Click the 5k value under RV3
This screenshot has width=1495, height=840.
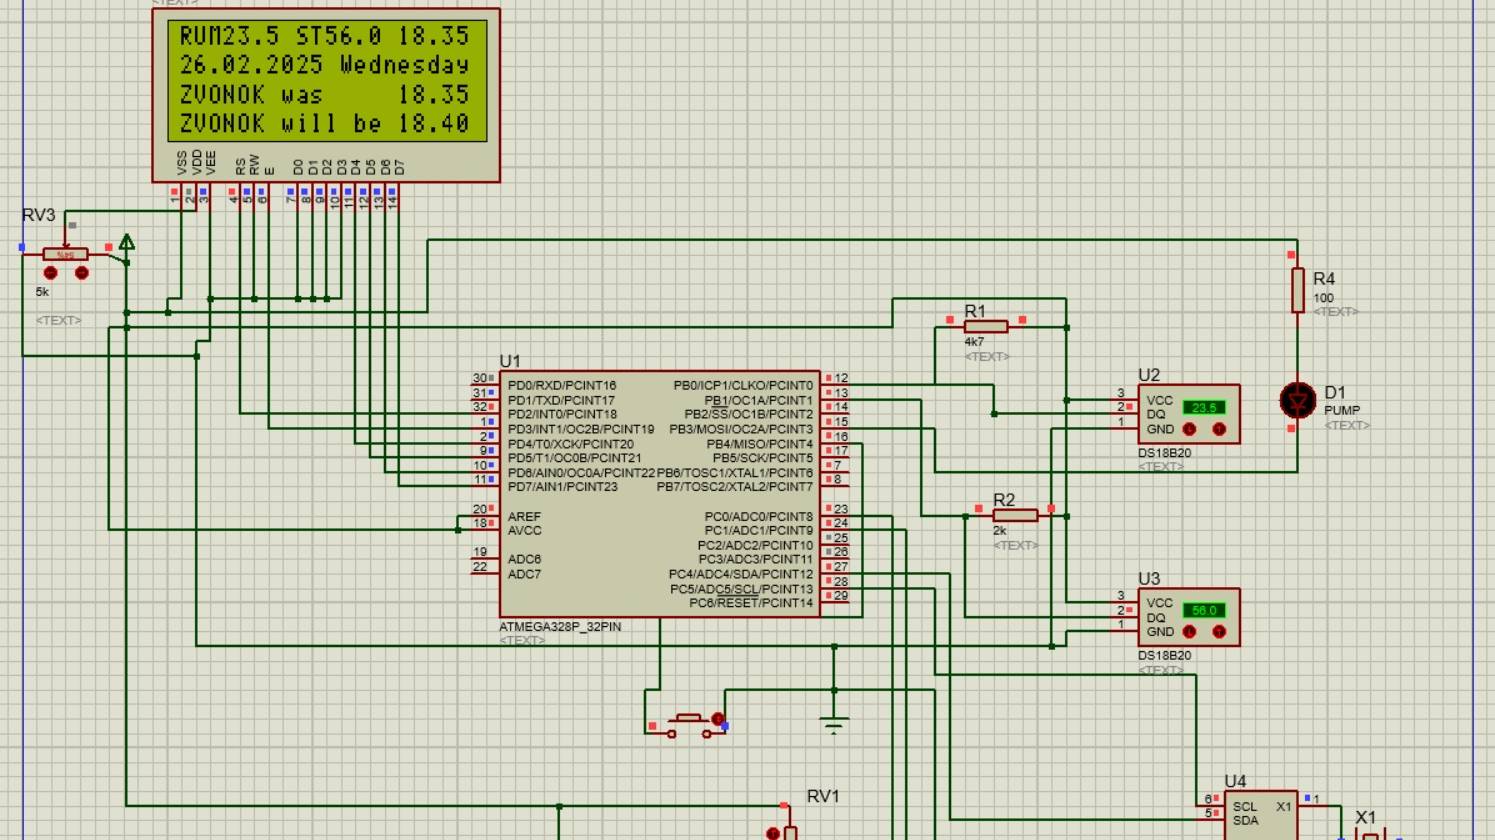42,292
